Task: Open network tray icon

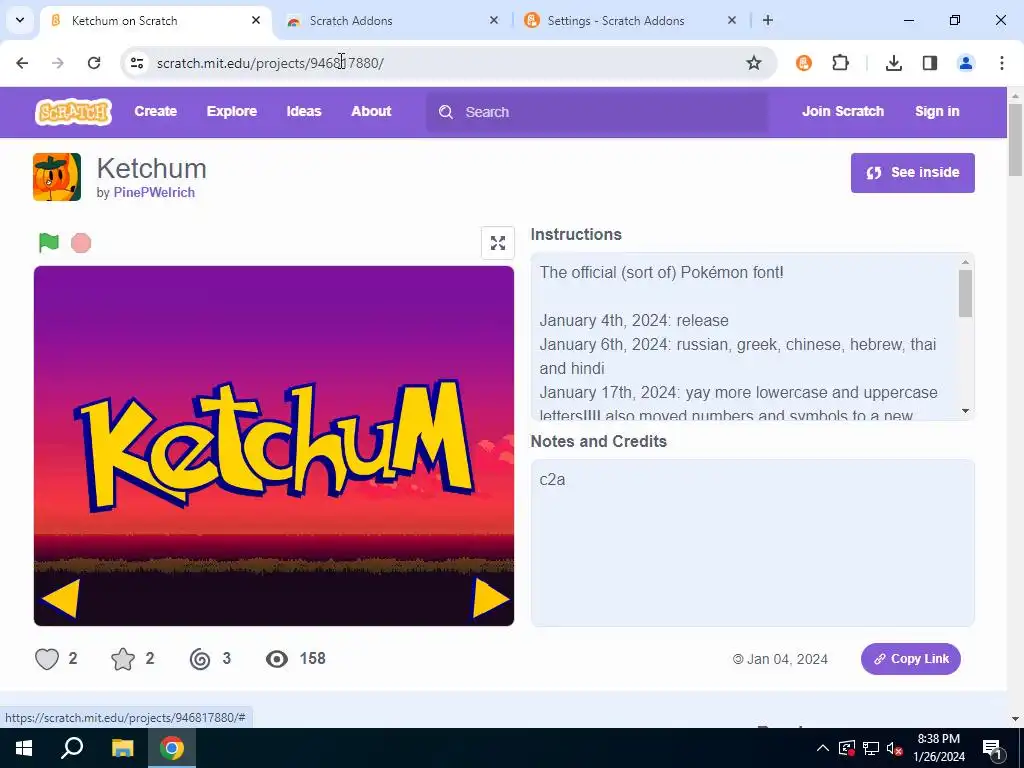Action: (x=871, y=748)
